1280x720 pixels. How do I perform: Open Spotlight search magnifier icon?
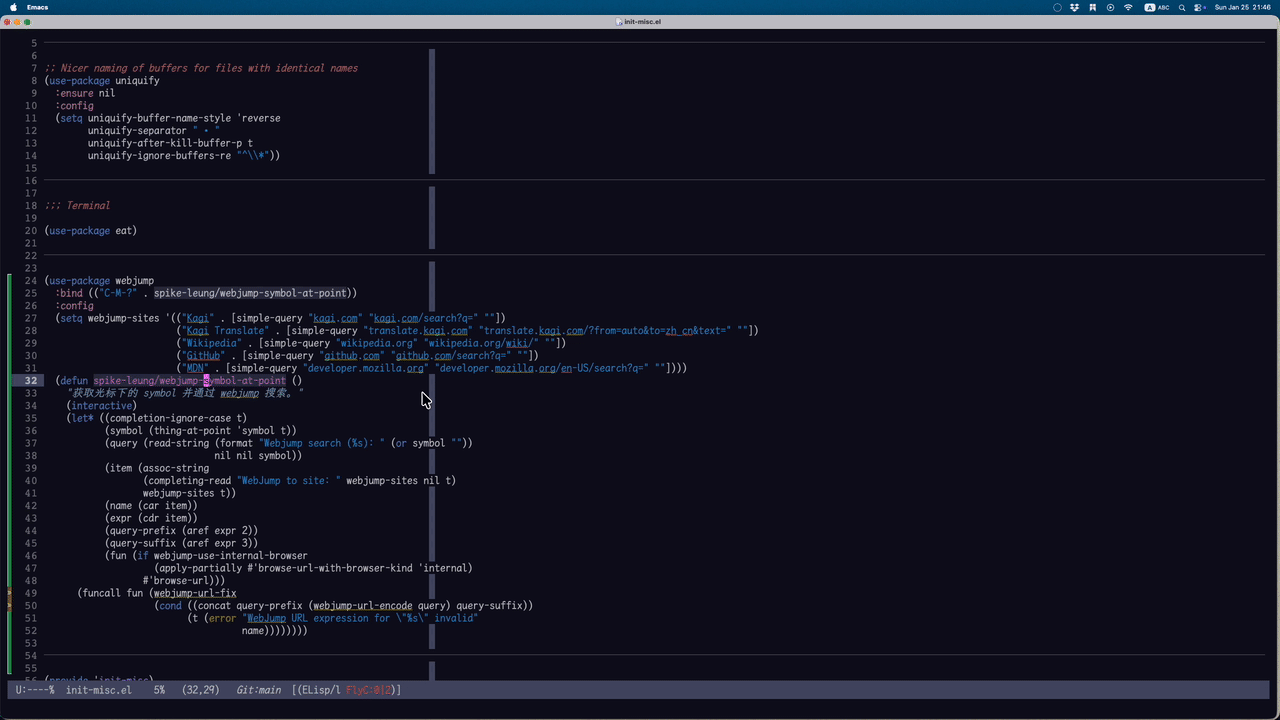click(x=1182, y=7)
